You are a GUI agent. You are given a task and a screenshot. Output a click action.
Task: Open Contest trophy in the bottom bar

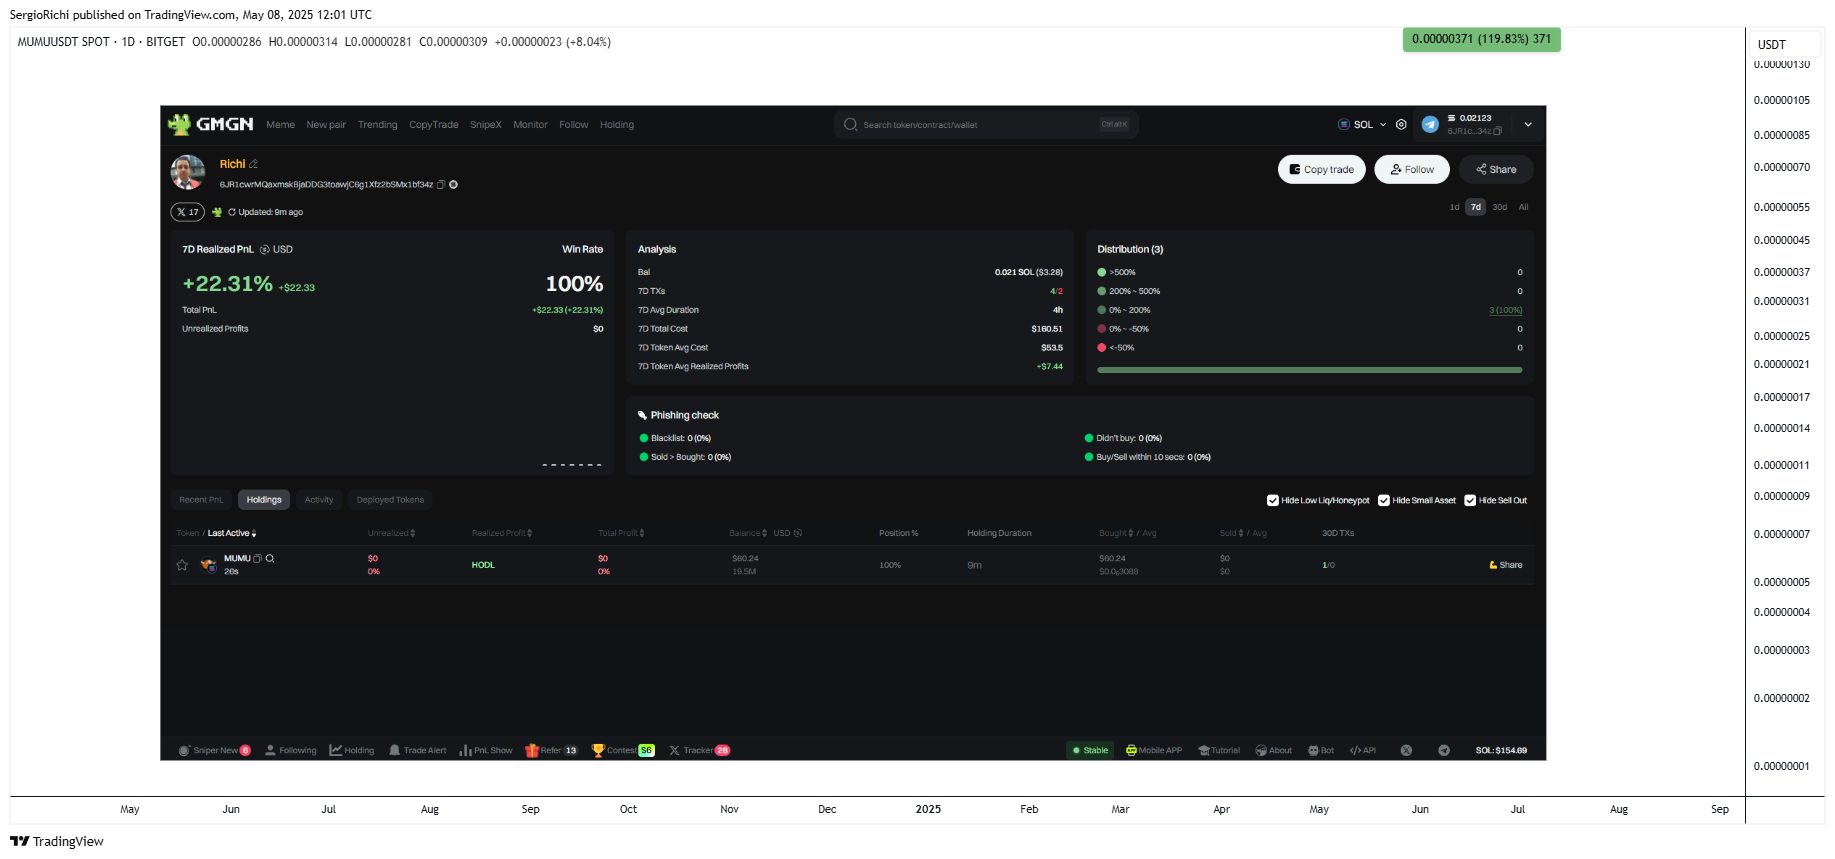click(623, 751)
